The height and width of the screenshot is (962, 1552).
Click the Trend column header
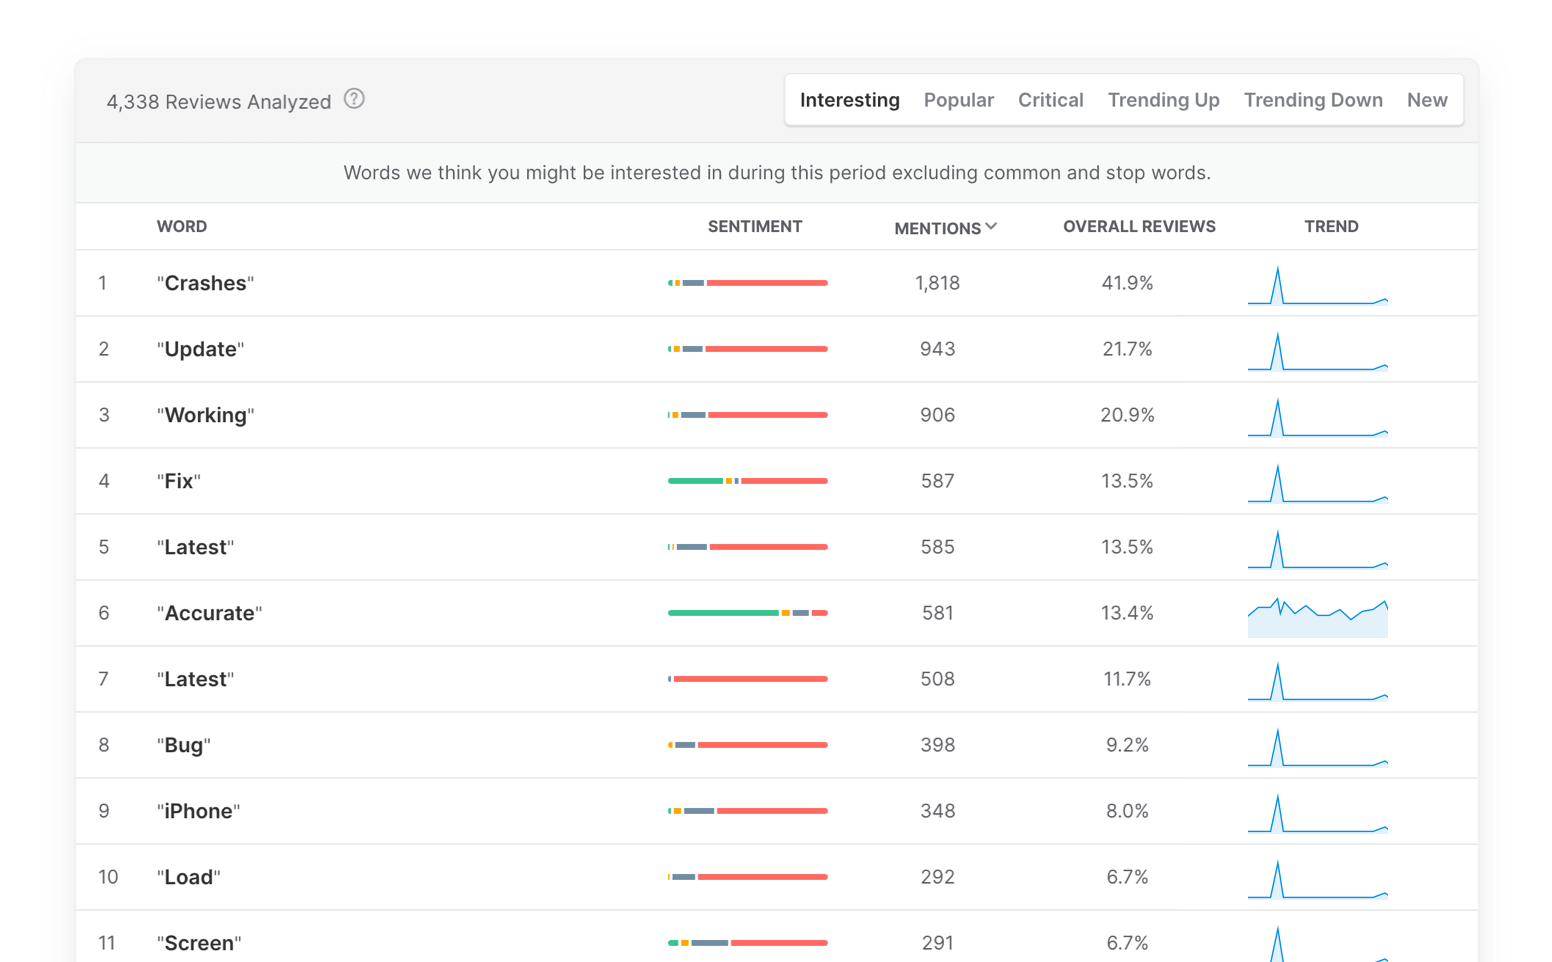[x=1331, y=227]
